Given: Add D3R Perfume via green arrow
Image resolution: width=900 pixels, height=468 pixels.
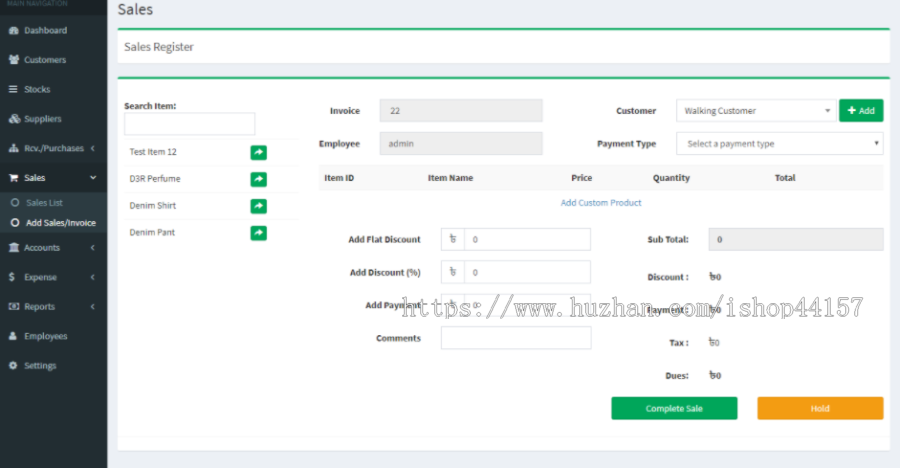Looking at the screenshot, I should tap(258, 179).
